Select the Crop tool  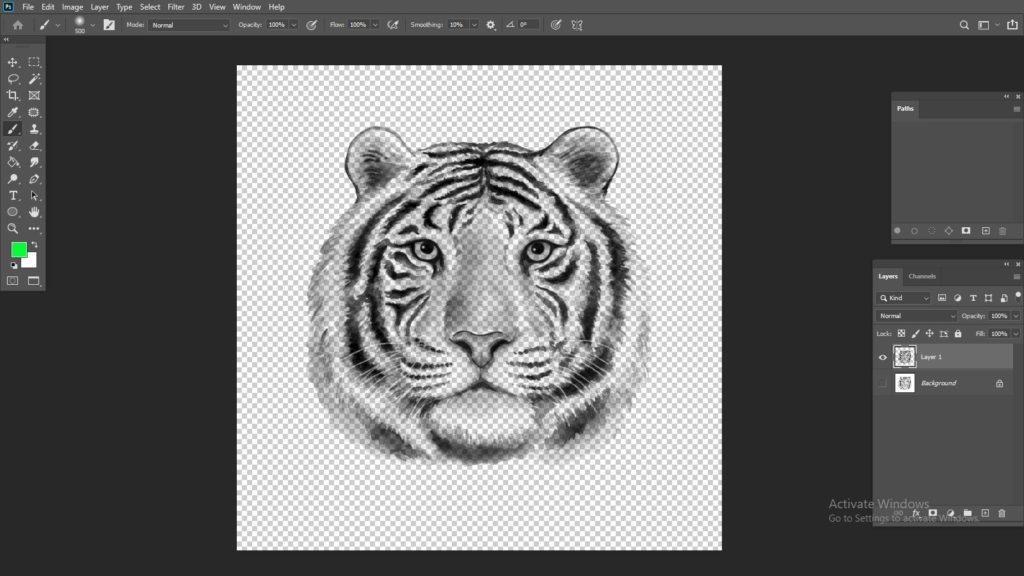(12, 95)
